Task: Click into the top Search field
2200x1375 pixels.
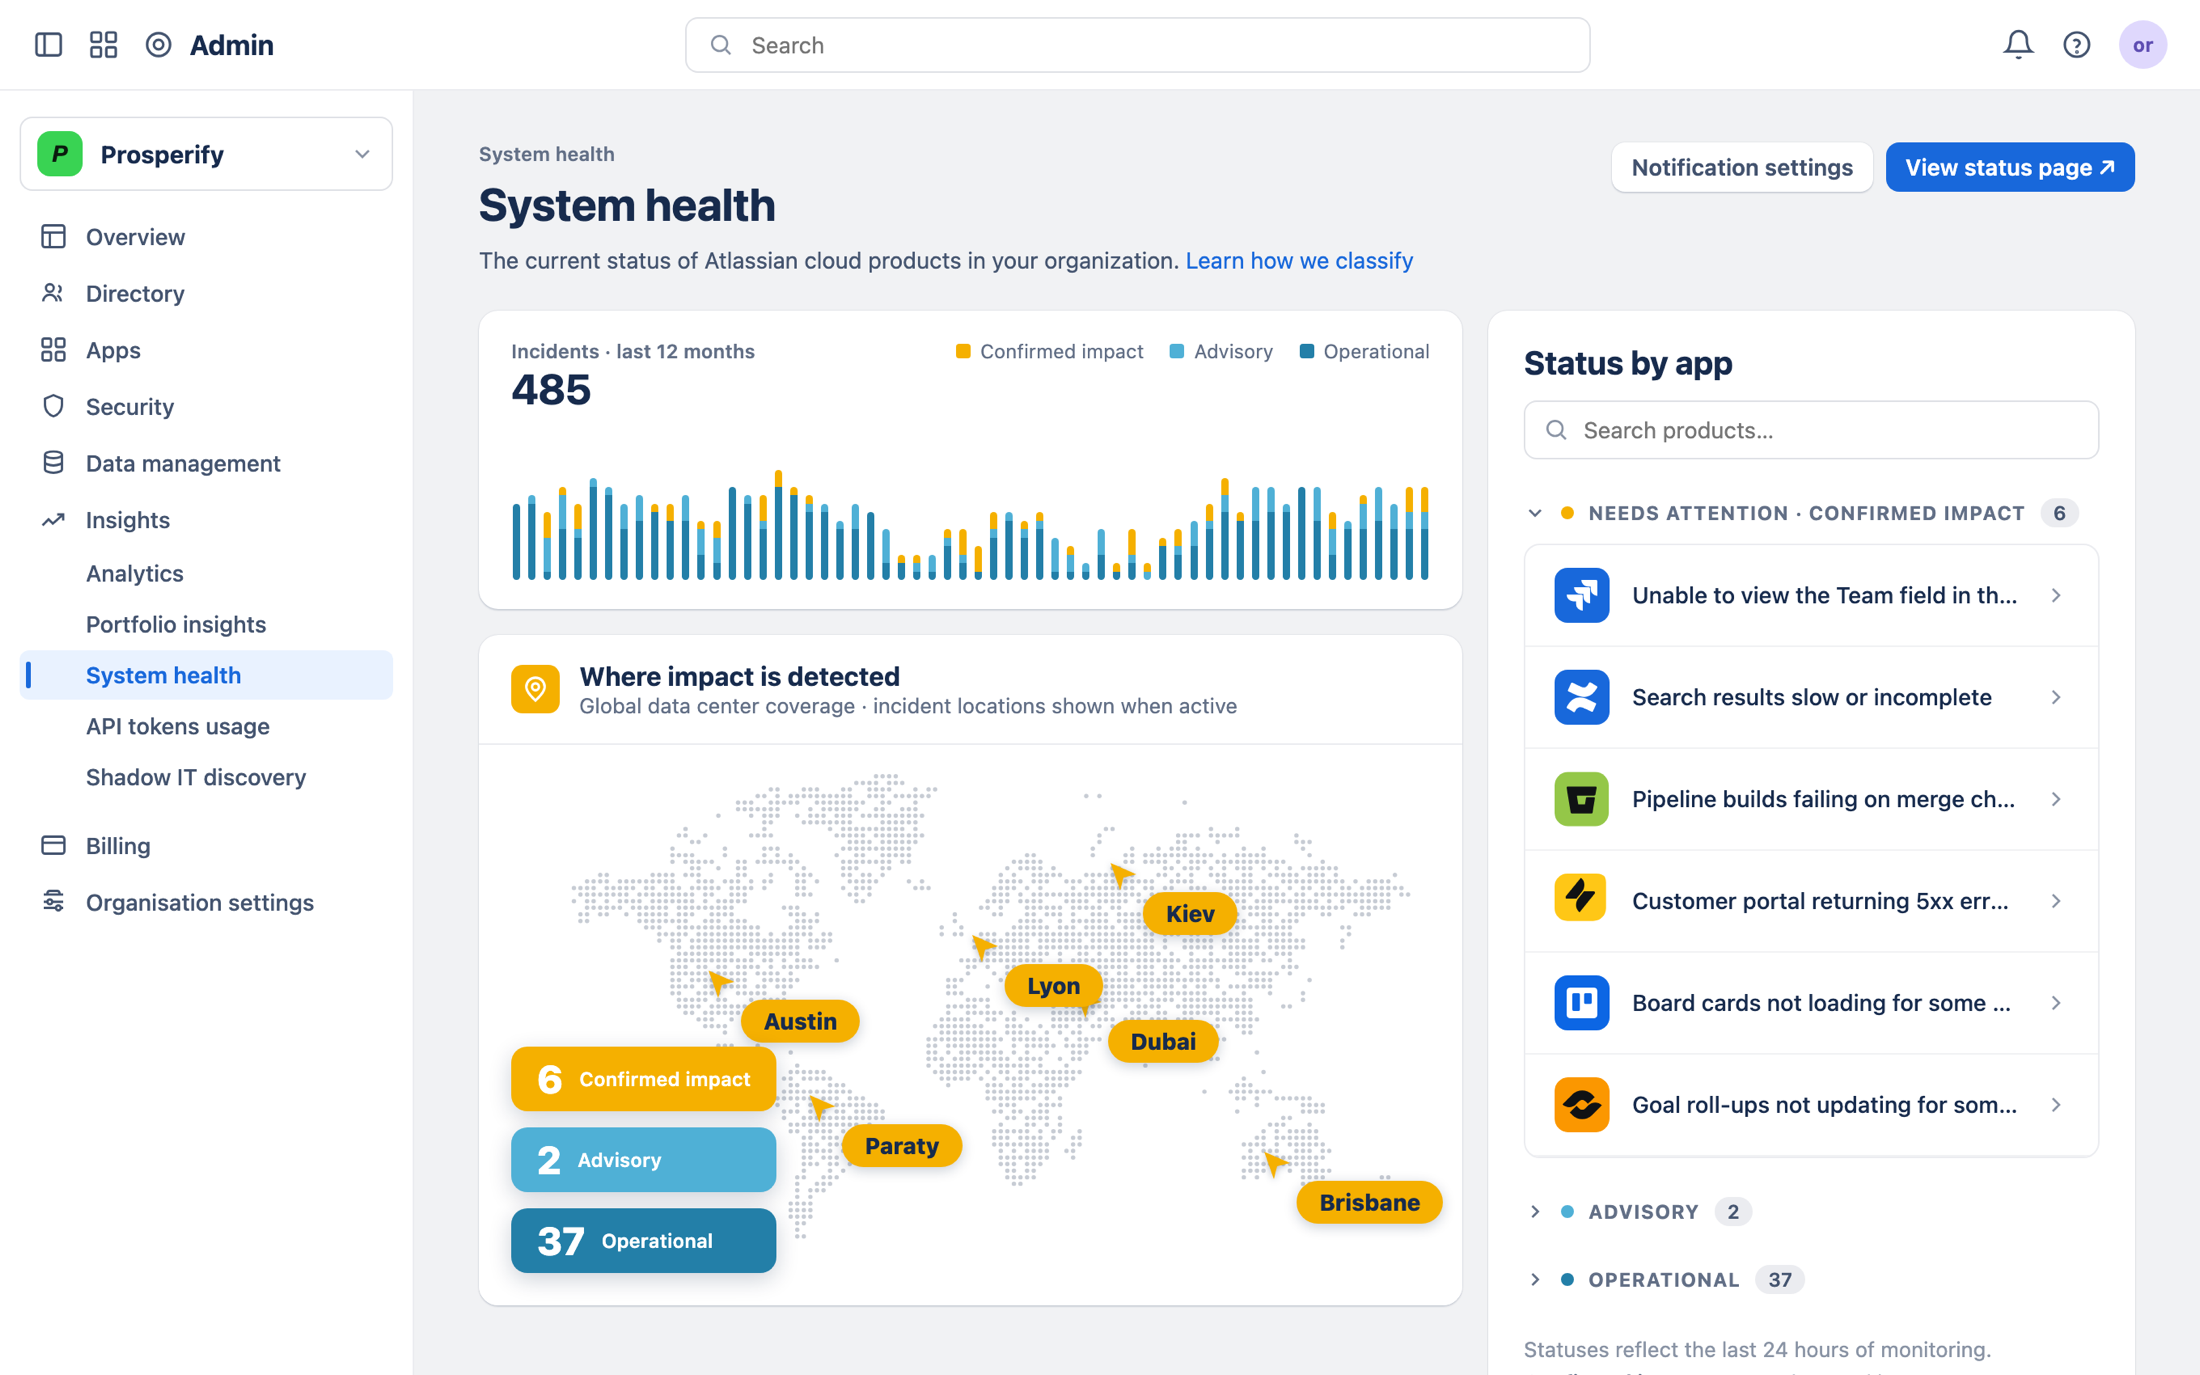Action: pyautogui.click(x=1137, y=45)
